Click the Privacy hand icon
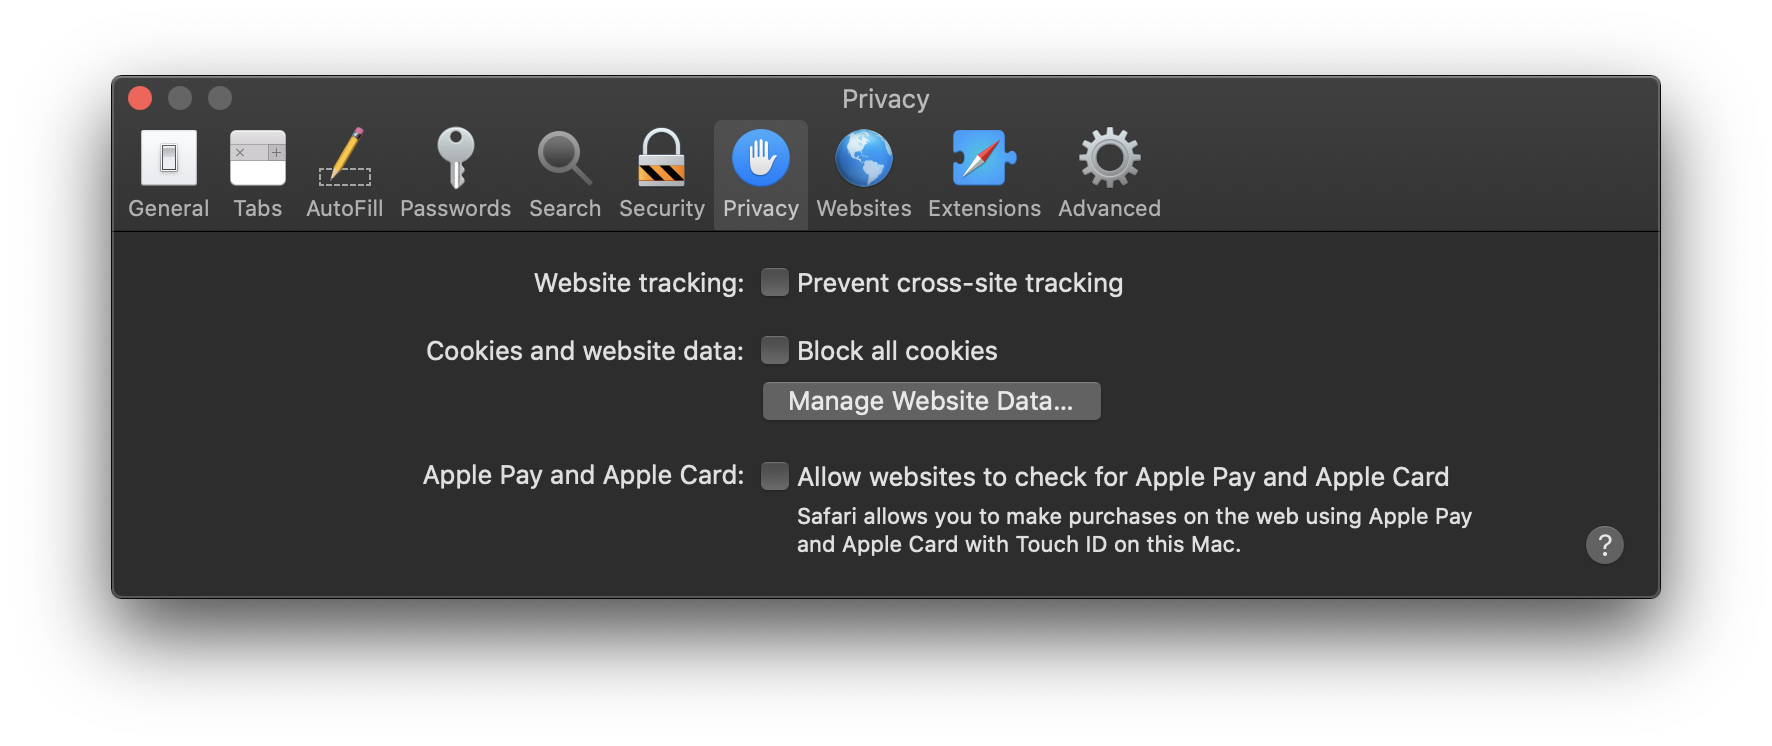The image size is (1772, 746). (761, 158)
